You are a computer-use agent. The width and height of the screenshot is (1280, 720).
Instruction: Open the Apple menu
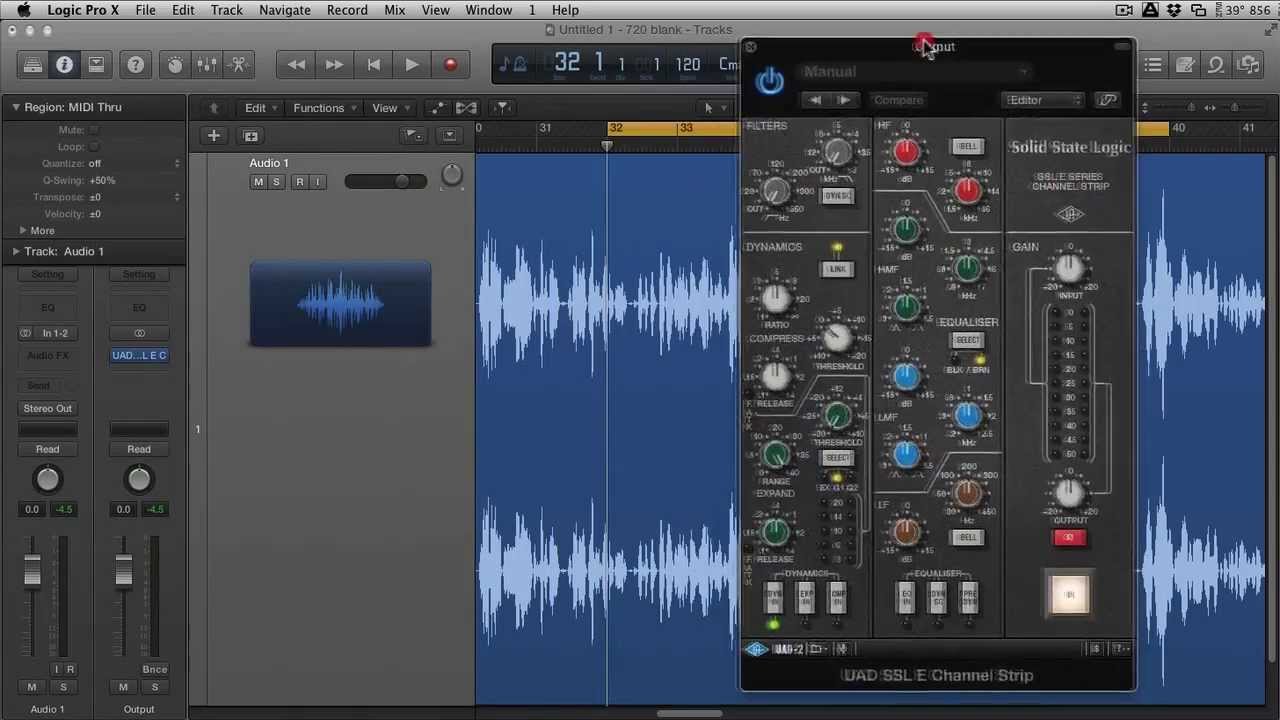(24, 10)
